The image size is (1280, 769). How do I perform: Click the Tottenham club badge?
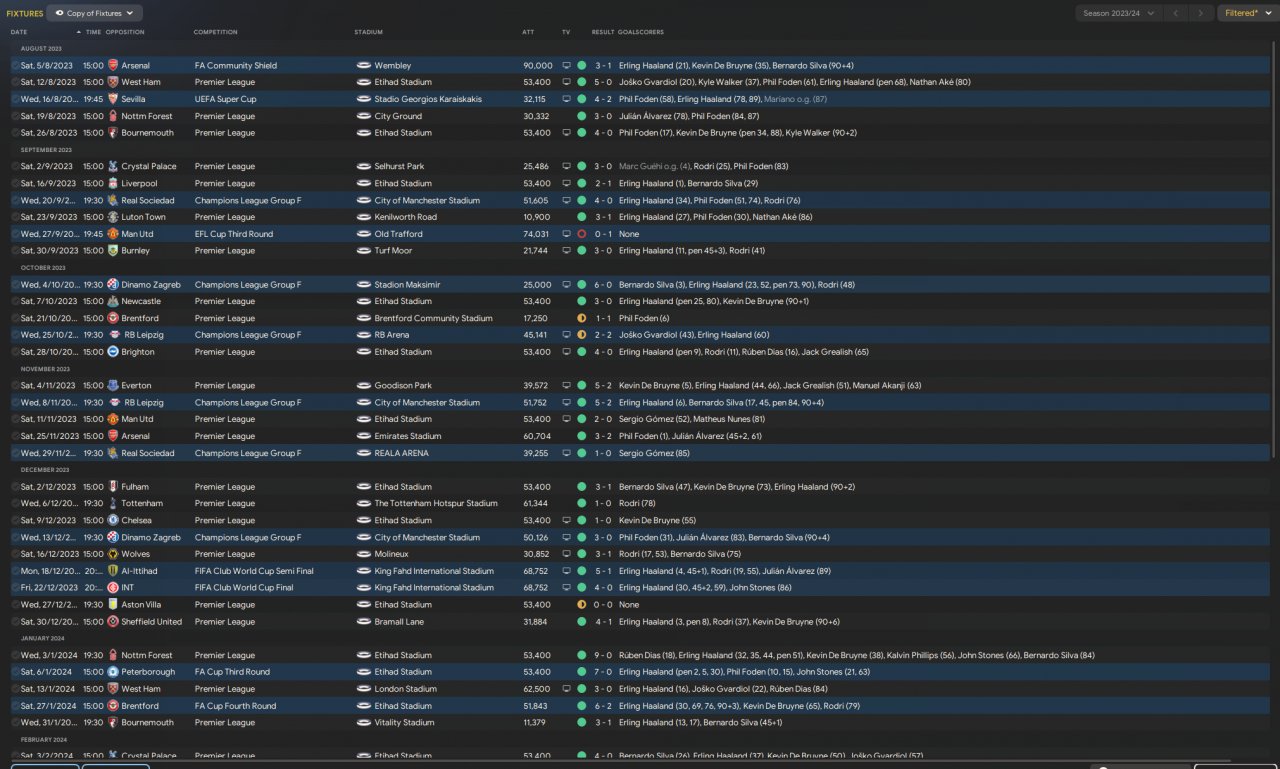pyautogui.click(x=113, y=503)
